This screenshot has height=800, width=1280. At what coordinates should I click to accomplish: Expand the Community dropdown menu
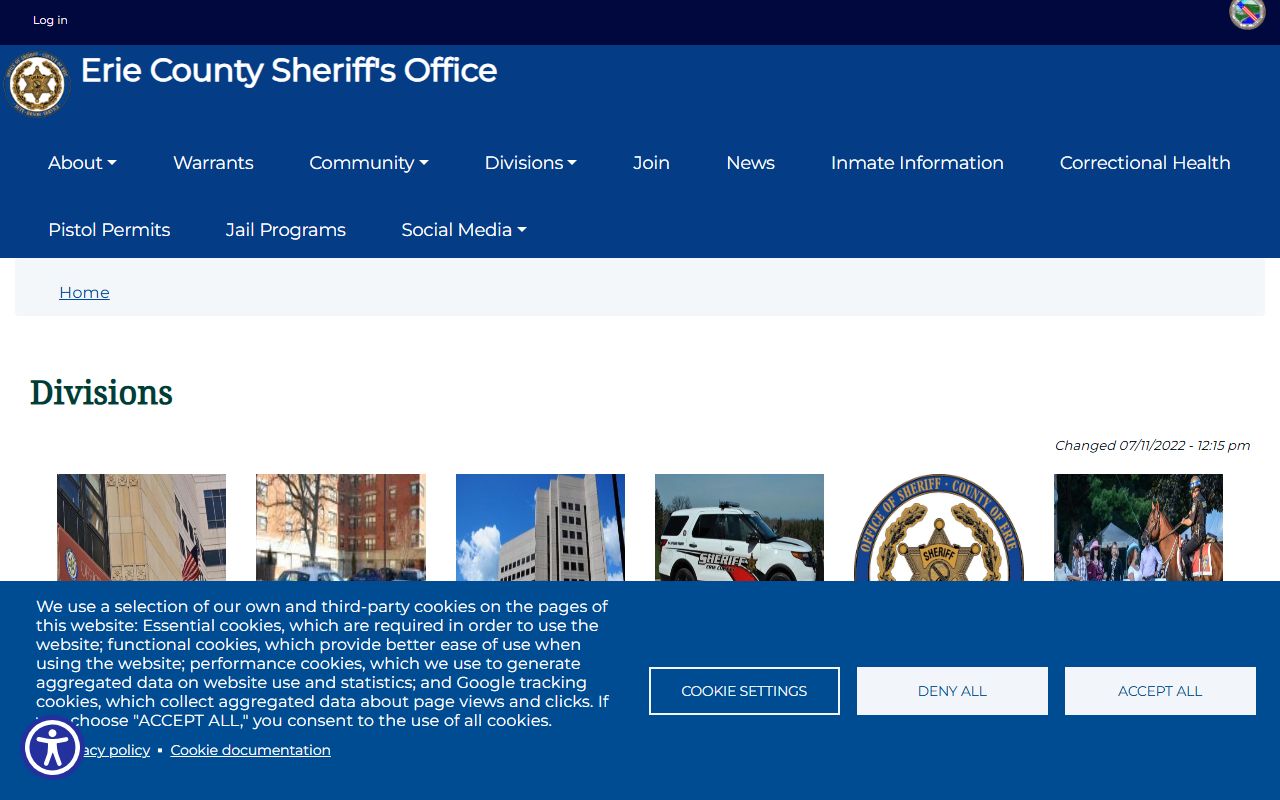click(x=368, y=163)
